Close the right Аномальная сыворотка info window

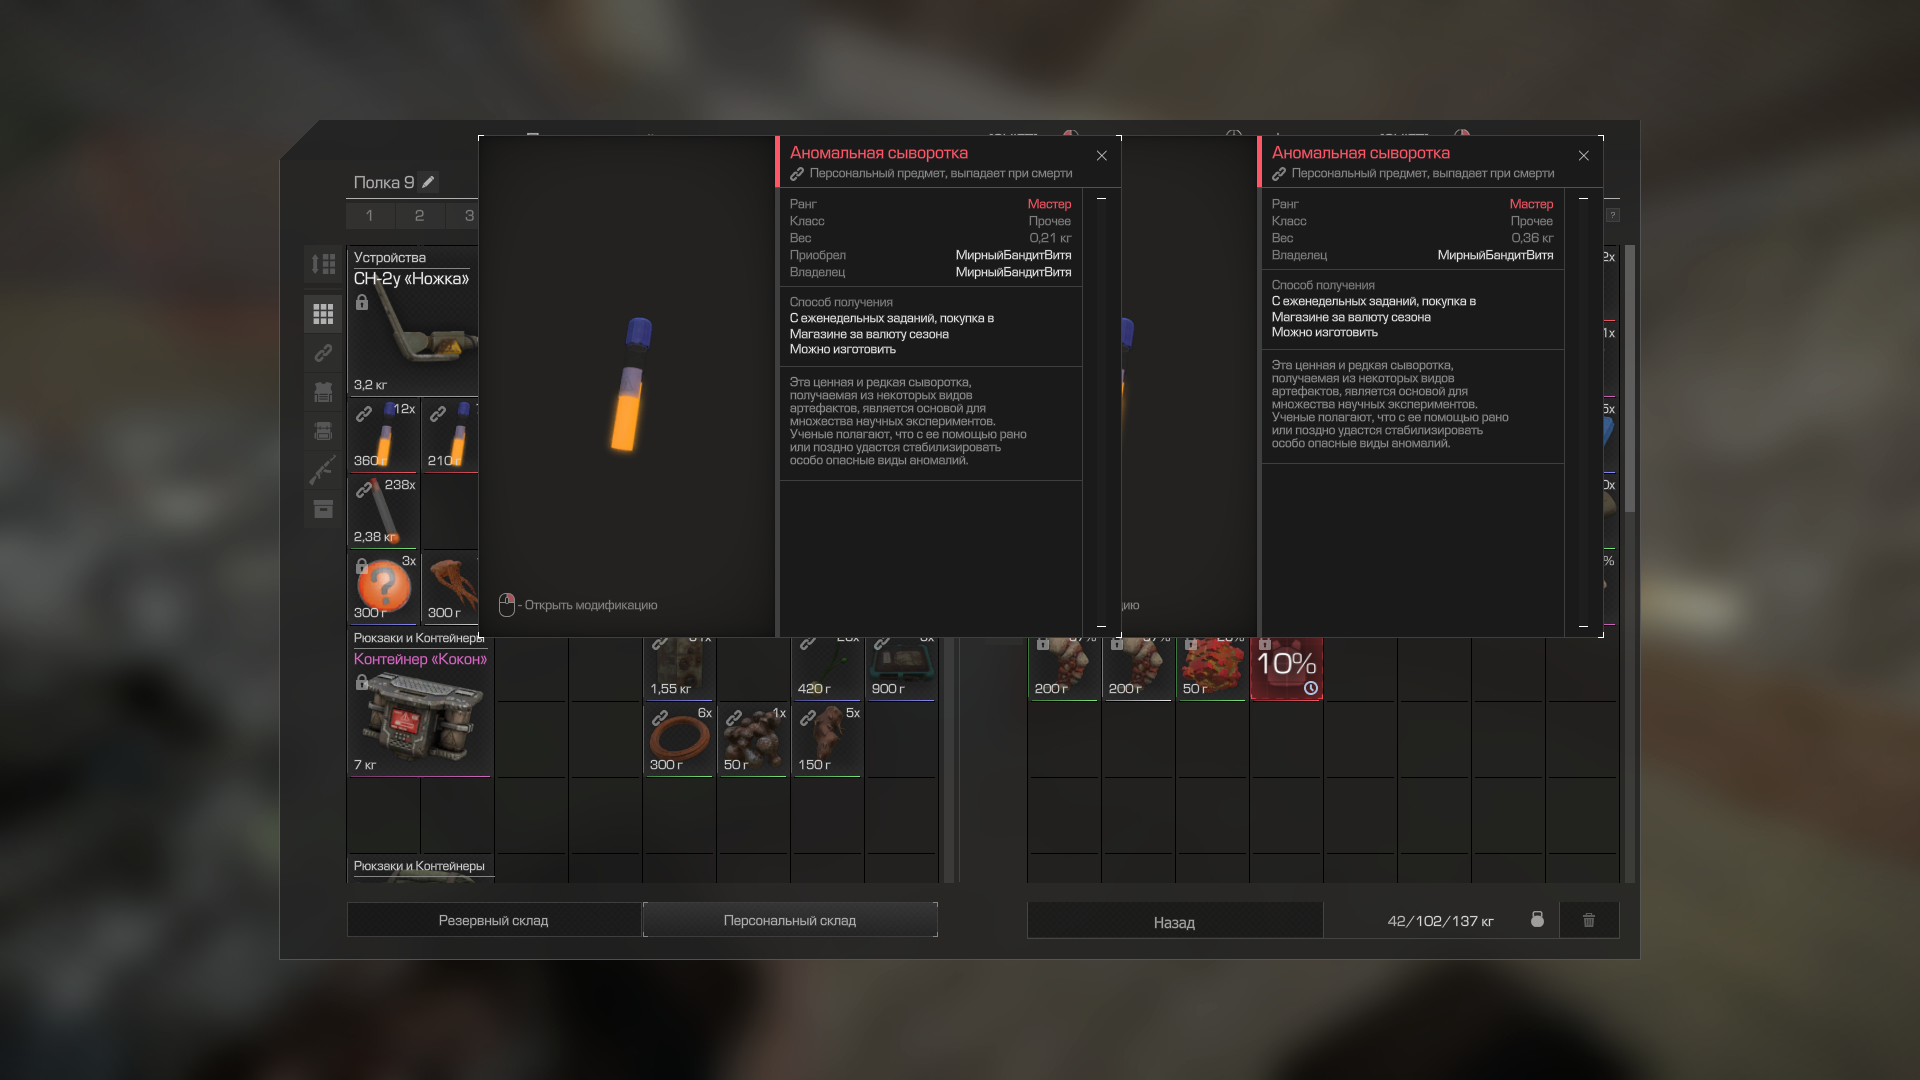1584,156
